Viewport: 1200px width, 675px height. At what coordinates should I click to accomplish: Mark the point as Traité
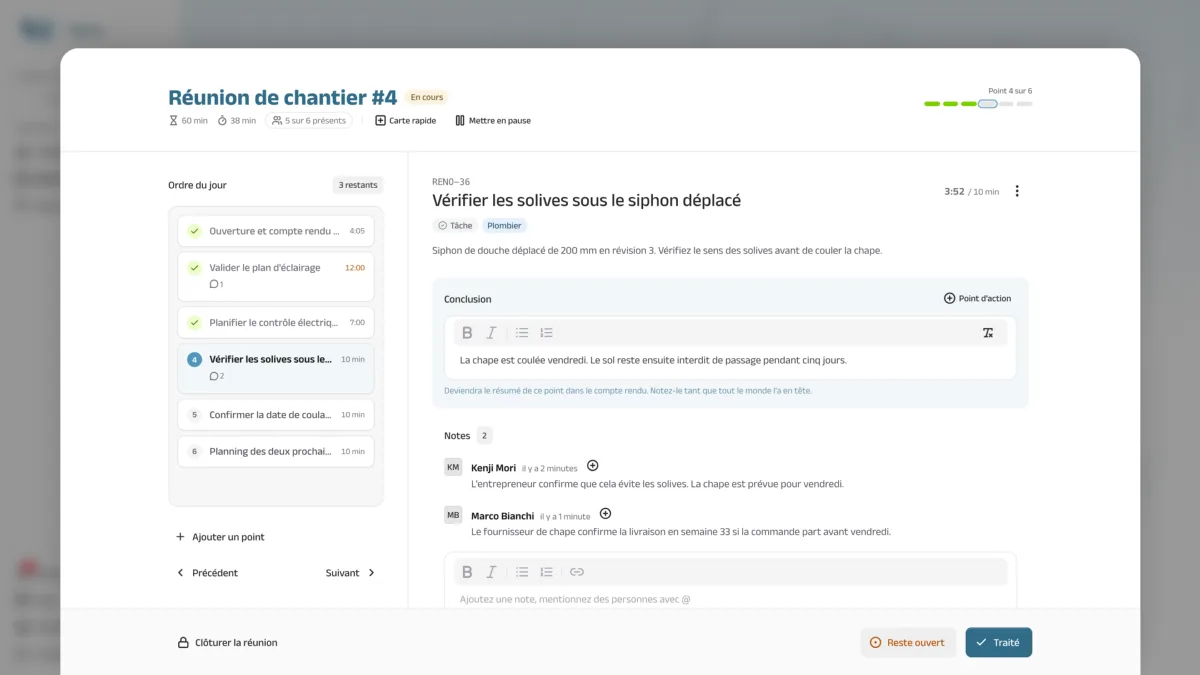coord(998,643)
